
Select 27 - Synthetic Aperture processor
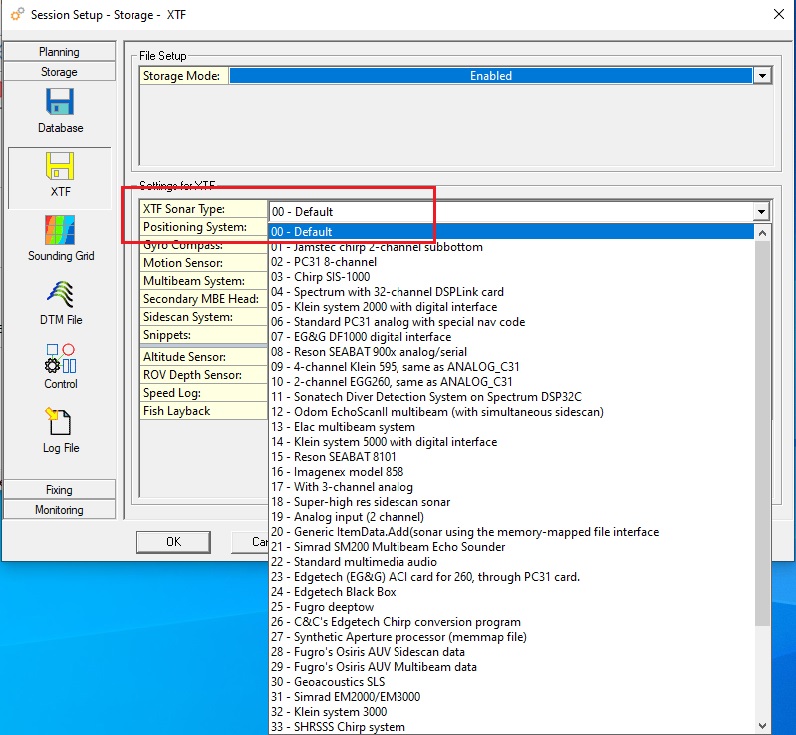coord(511,637)
